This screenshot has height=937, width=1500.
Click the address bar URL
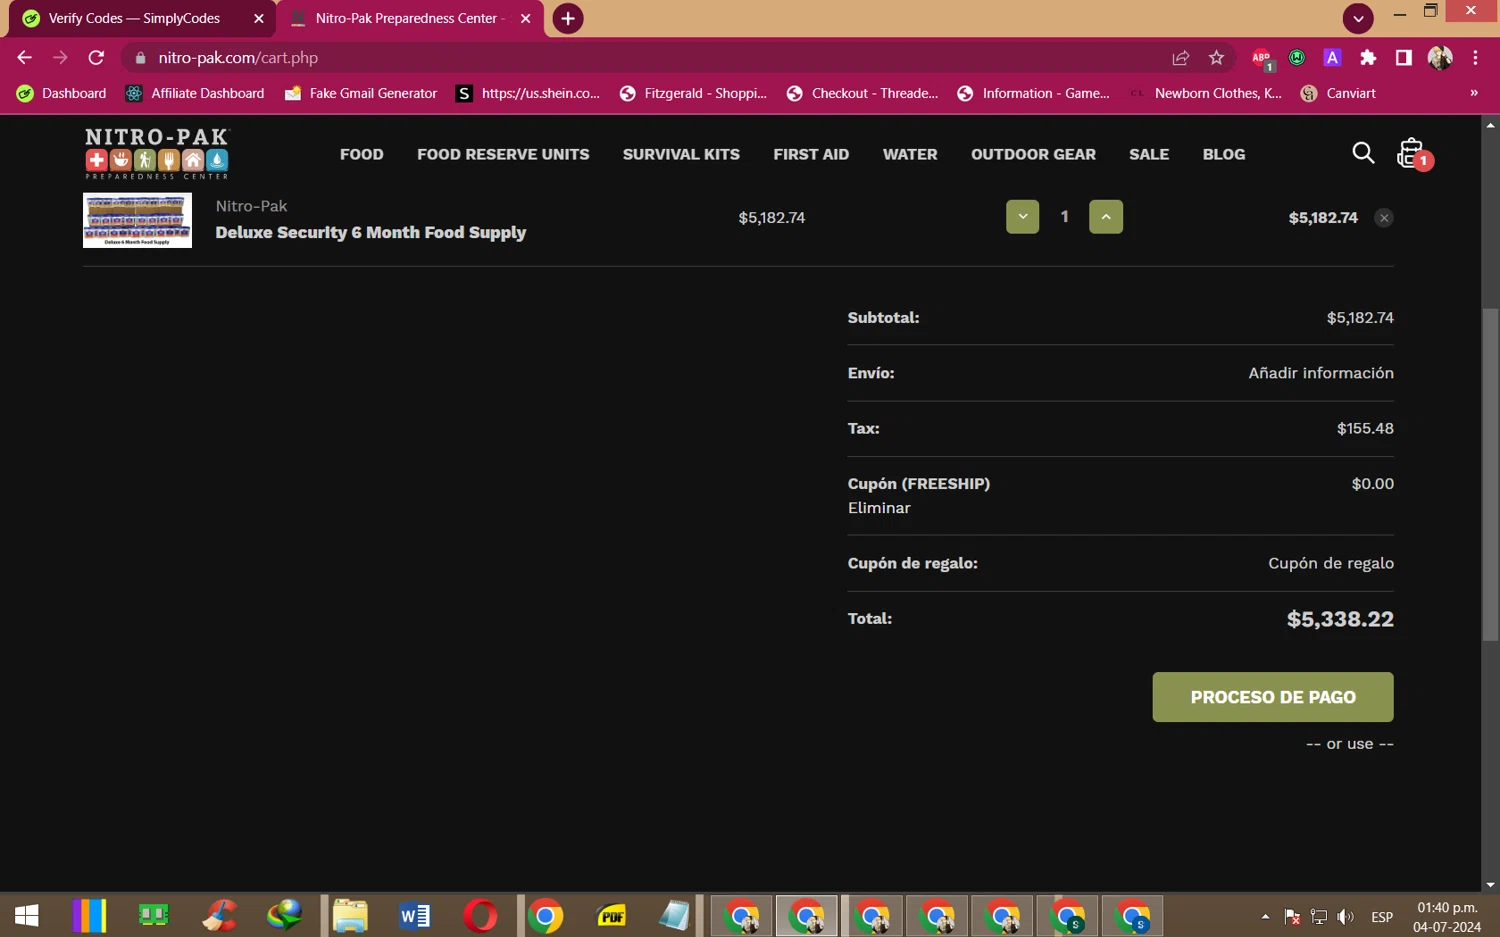tap(238, 57)
